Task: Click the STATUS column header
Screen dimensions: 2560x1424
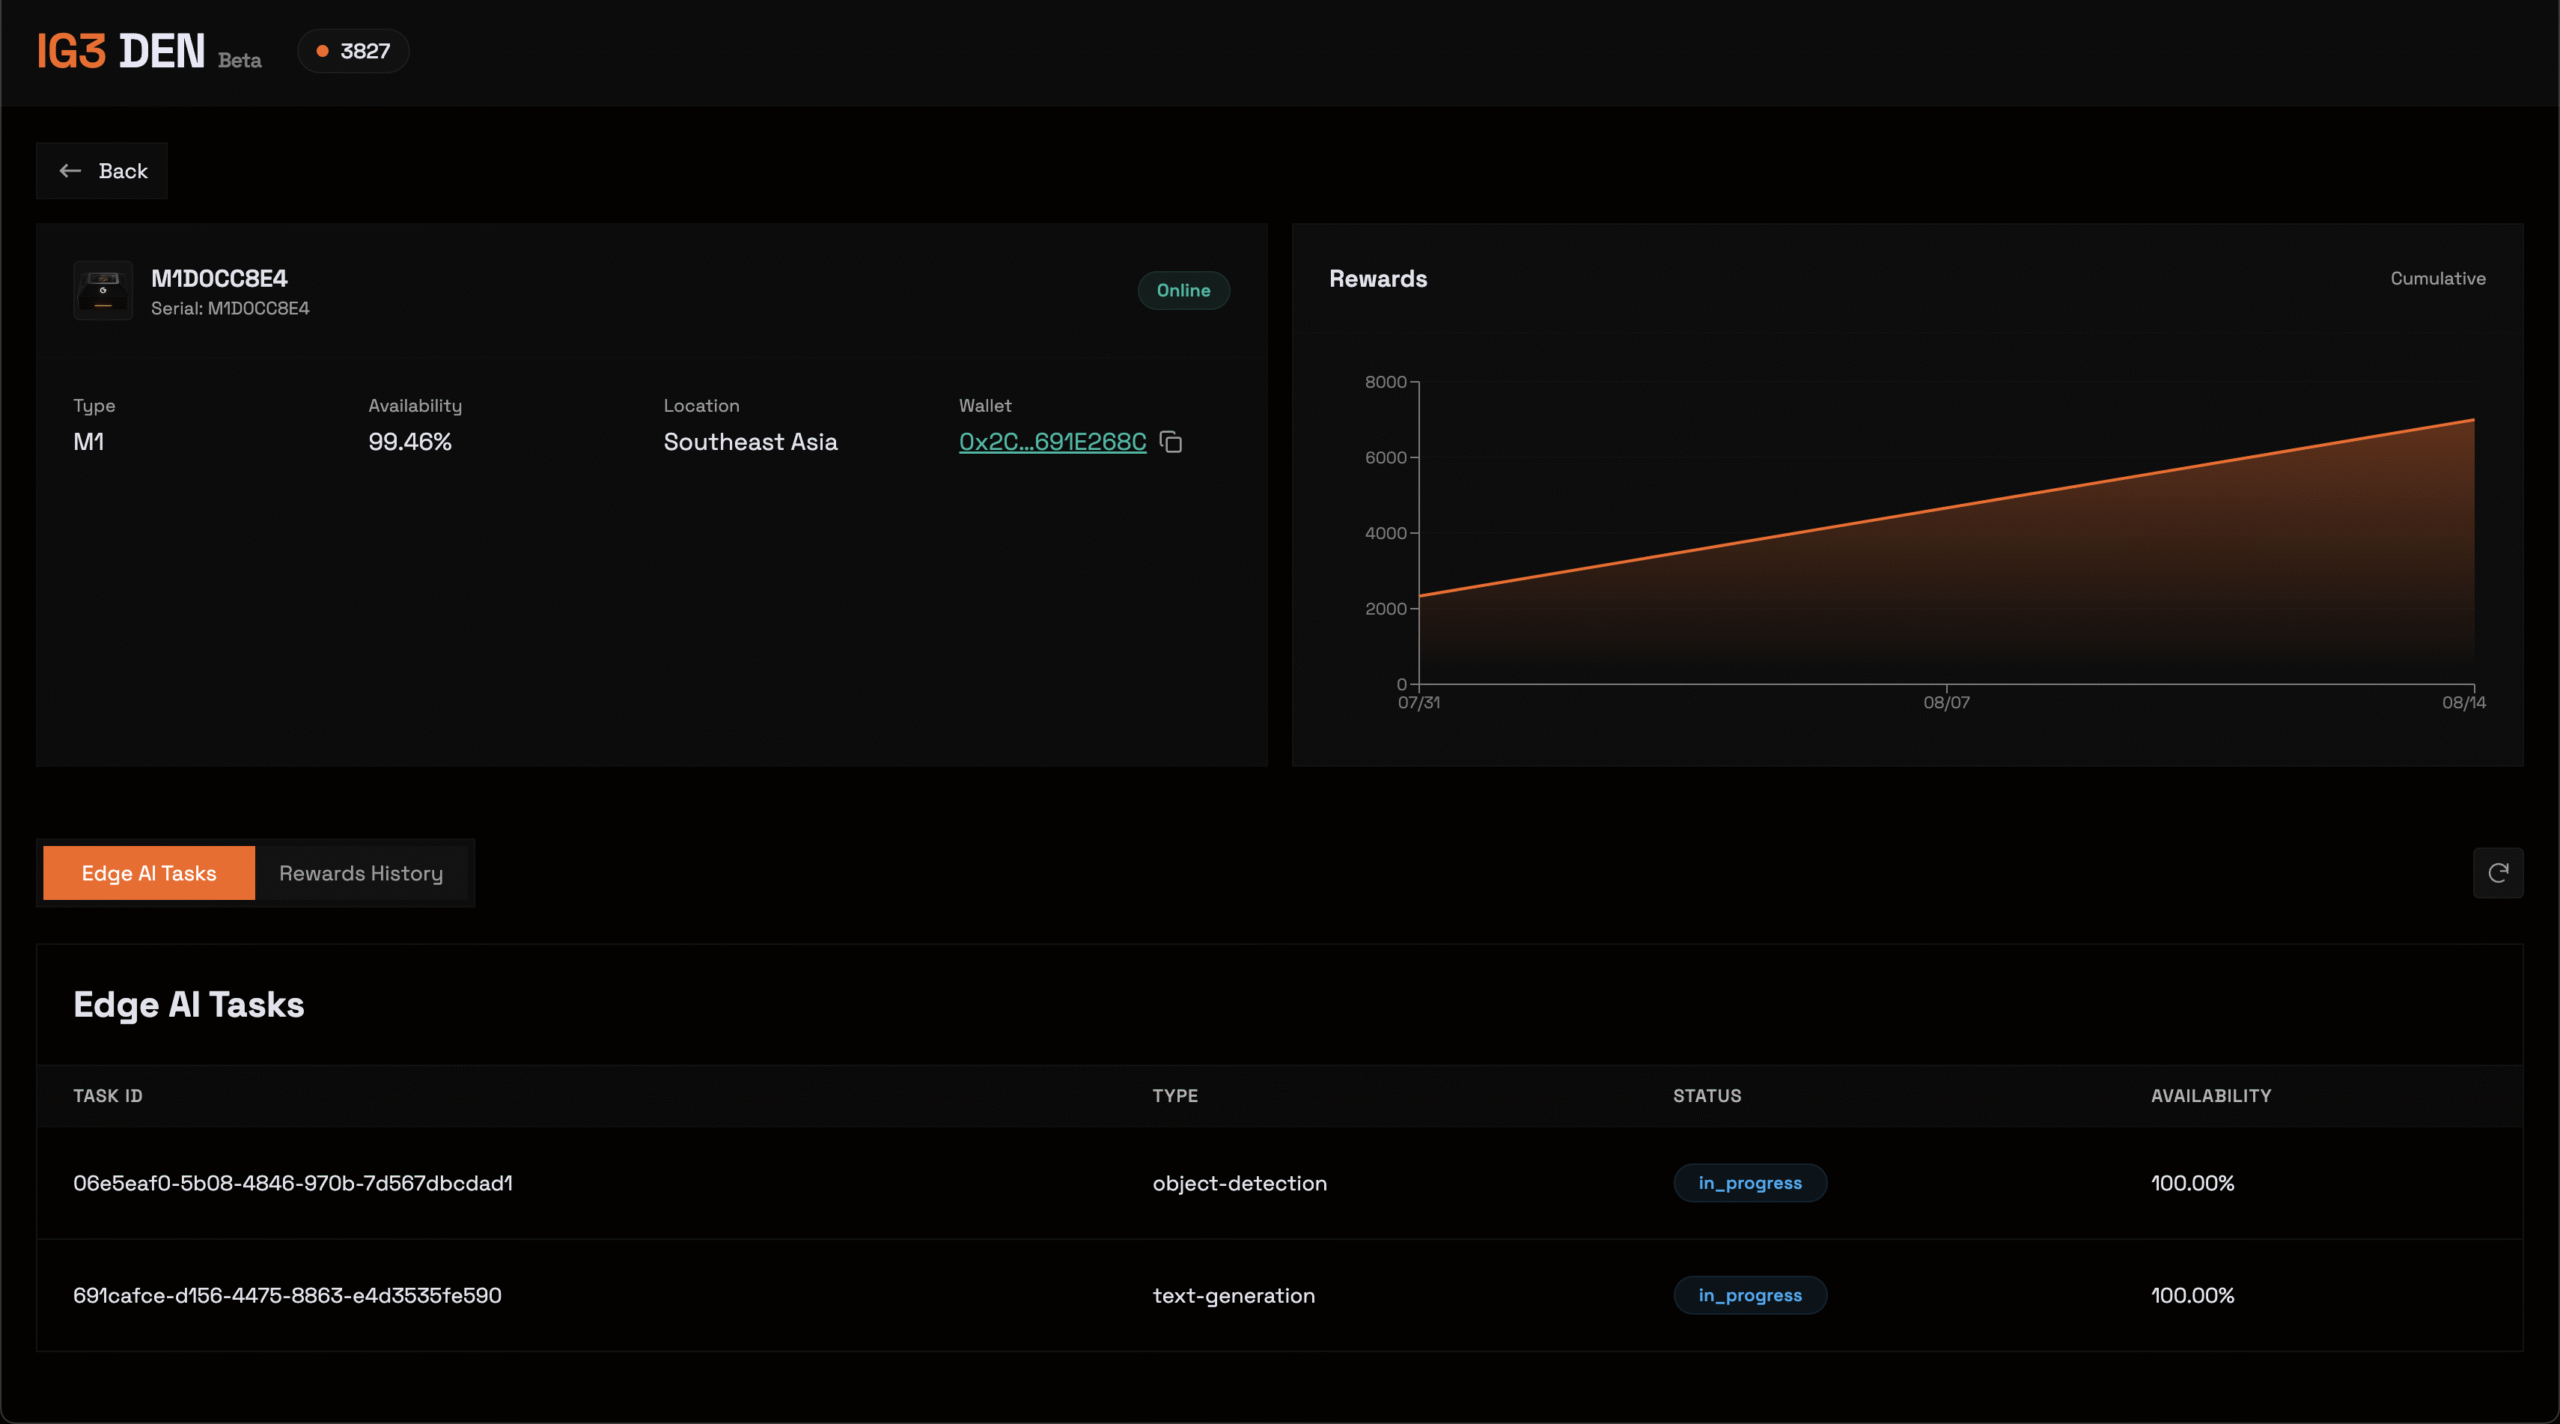Action: (x=1706, y=1096)
